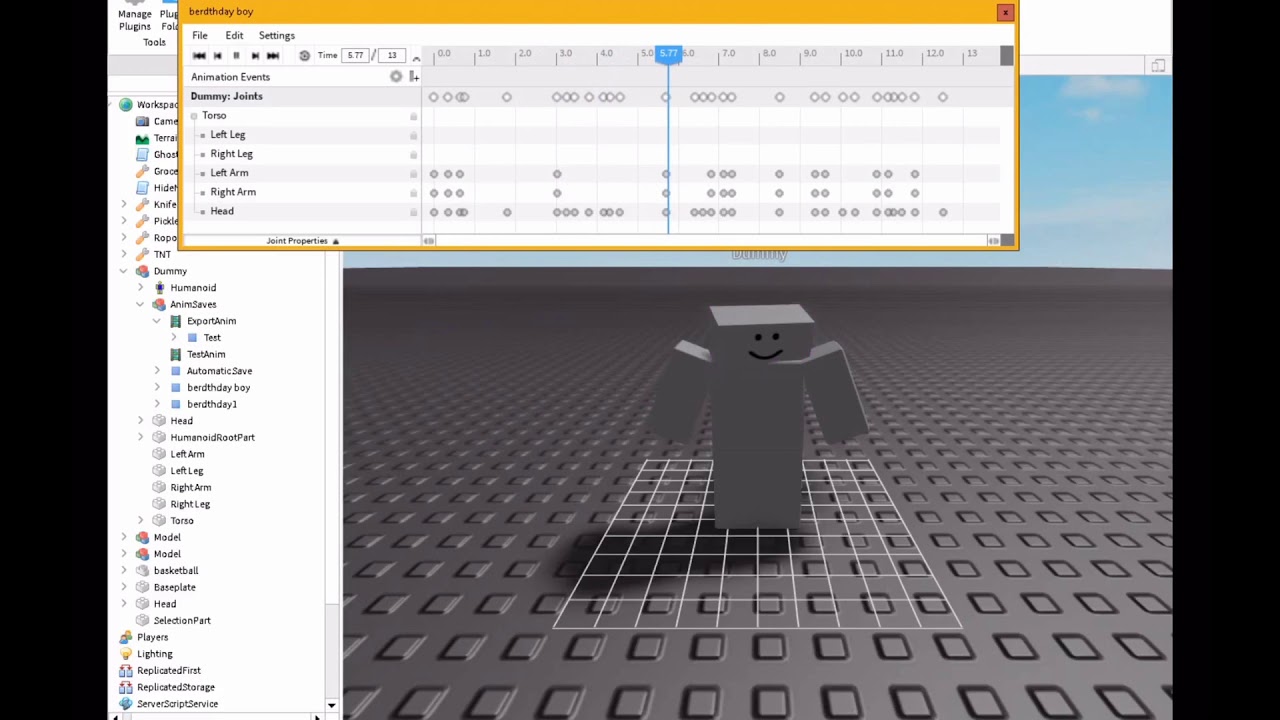The height and width of the screenshot is (720, 1280).
Task: Expand the basketball node in Explorer
Action: point(124,571)
